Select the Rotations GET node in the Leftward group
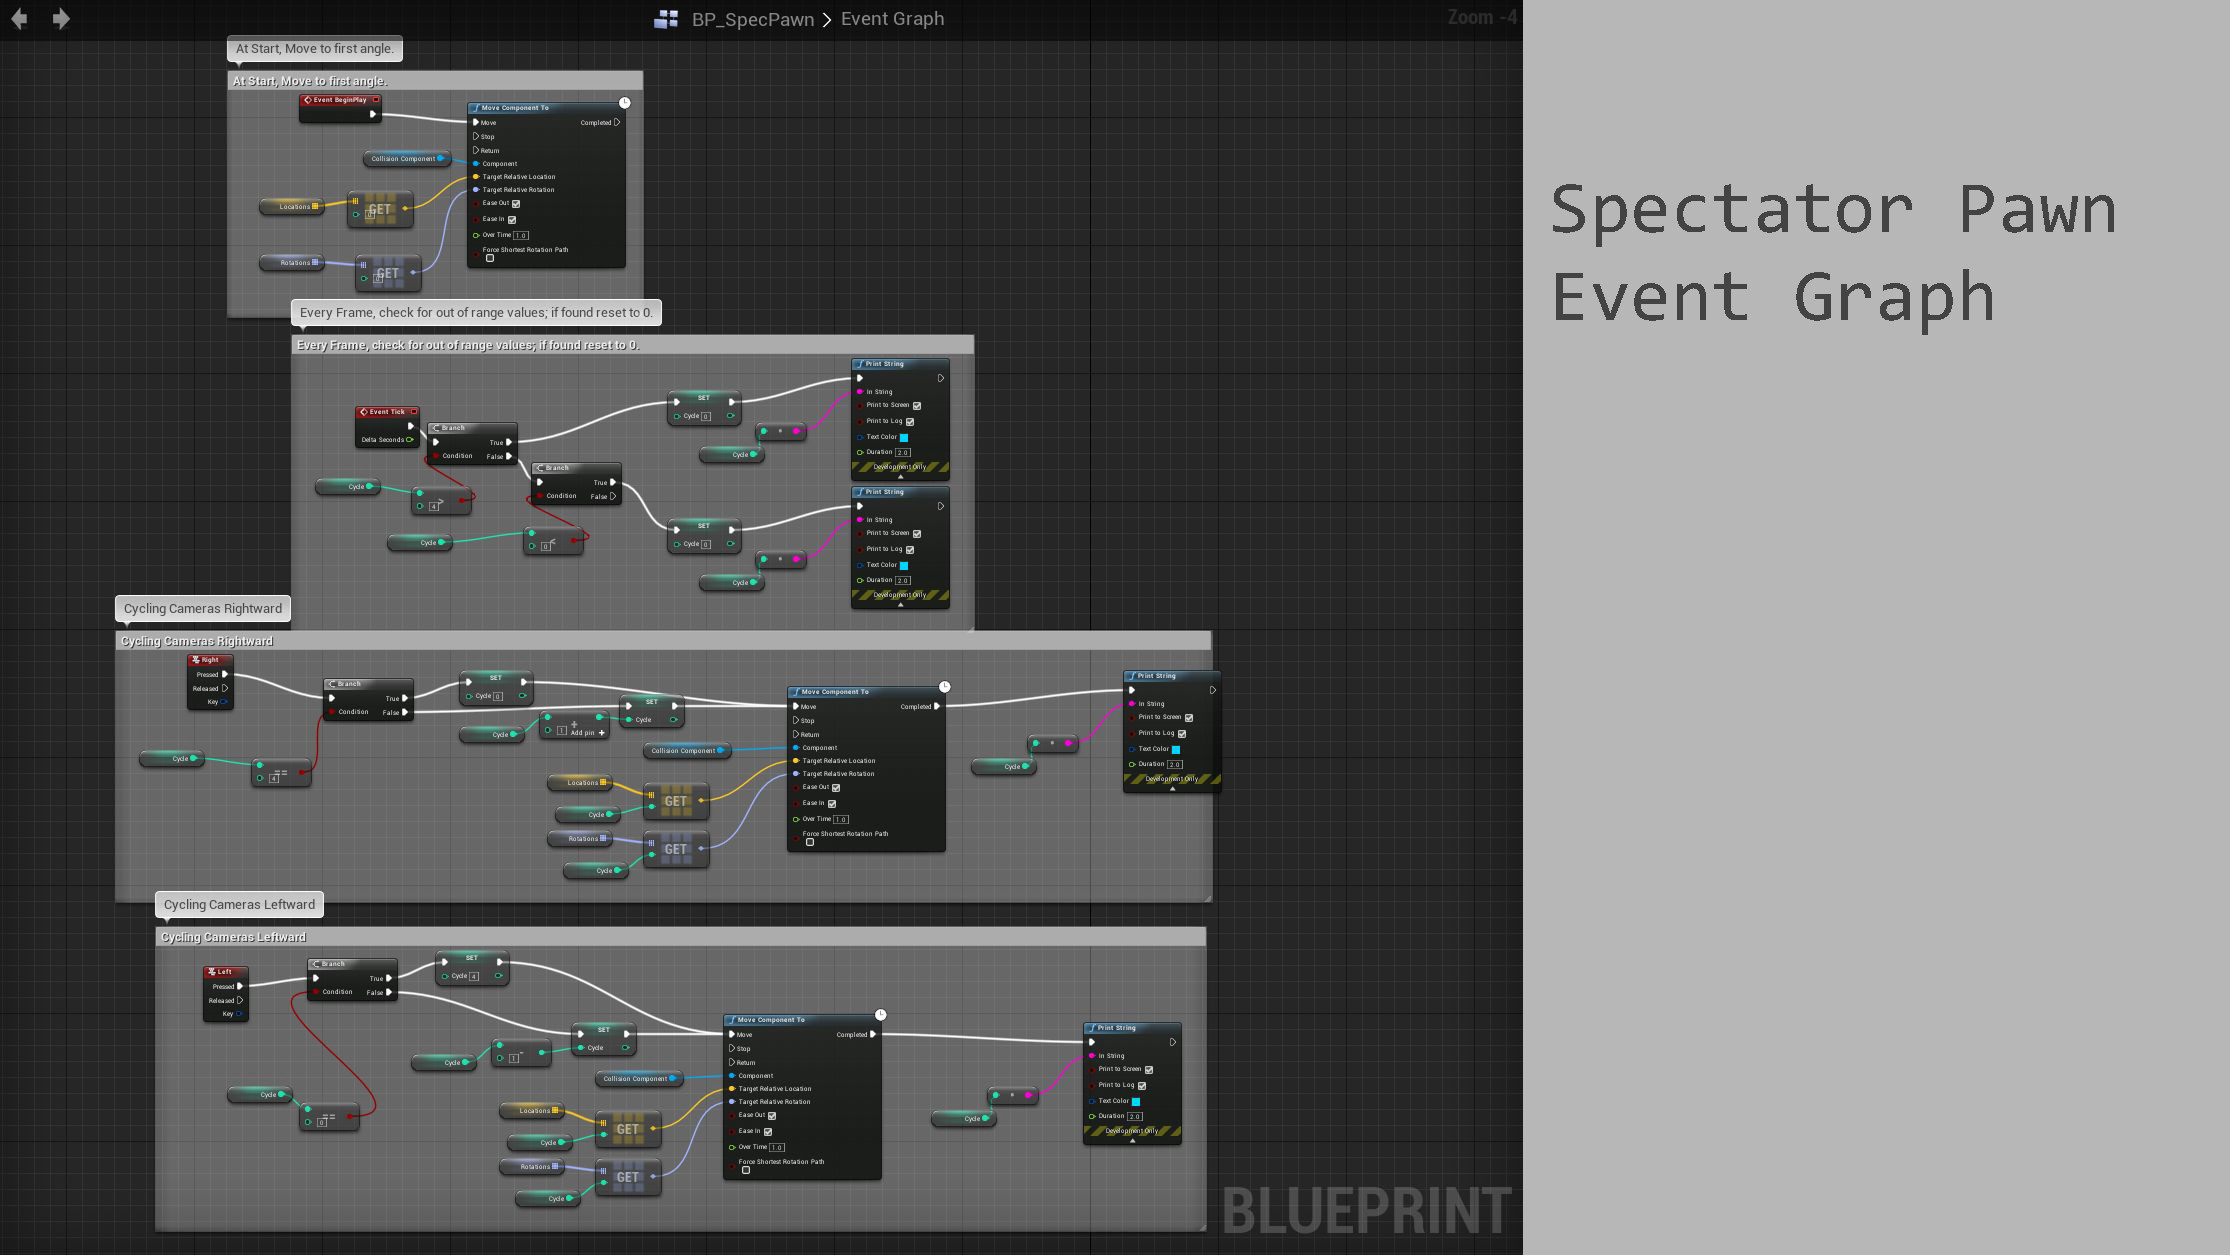The height and width of the screenshot is (1255, 2230). [628, 1177]
